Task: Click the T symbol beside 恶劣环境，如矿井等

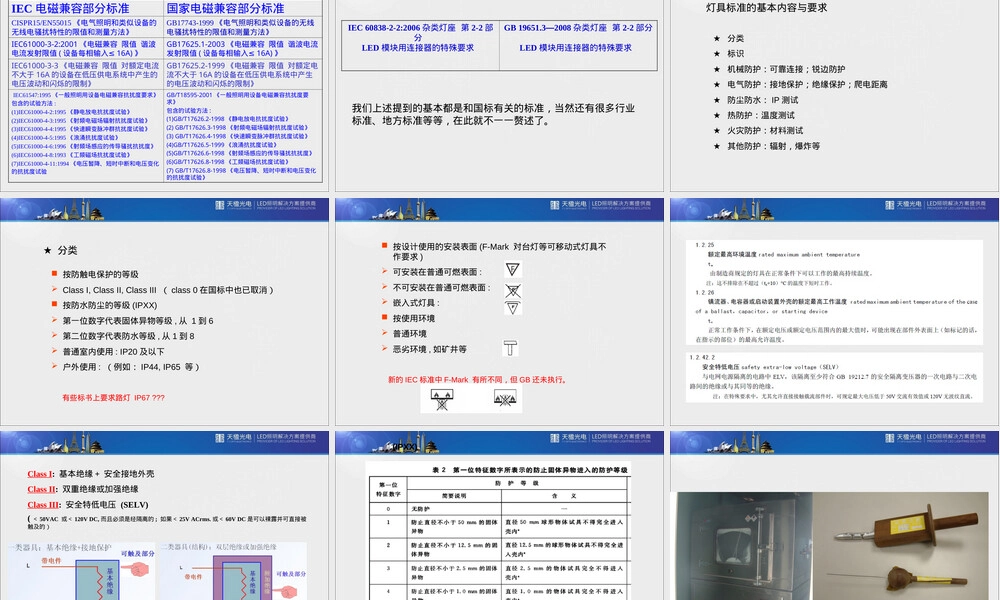Action: pos(510,348)
